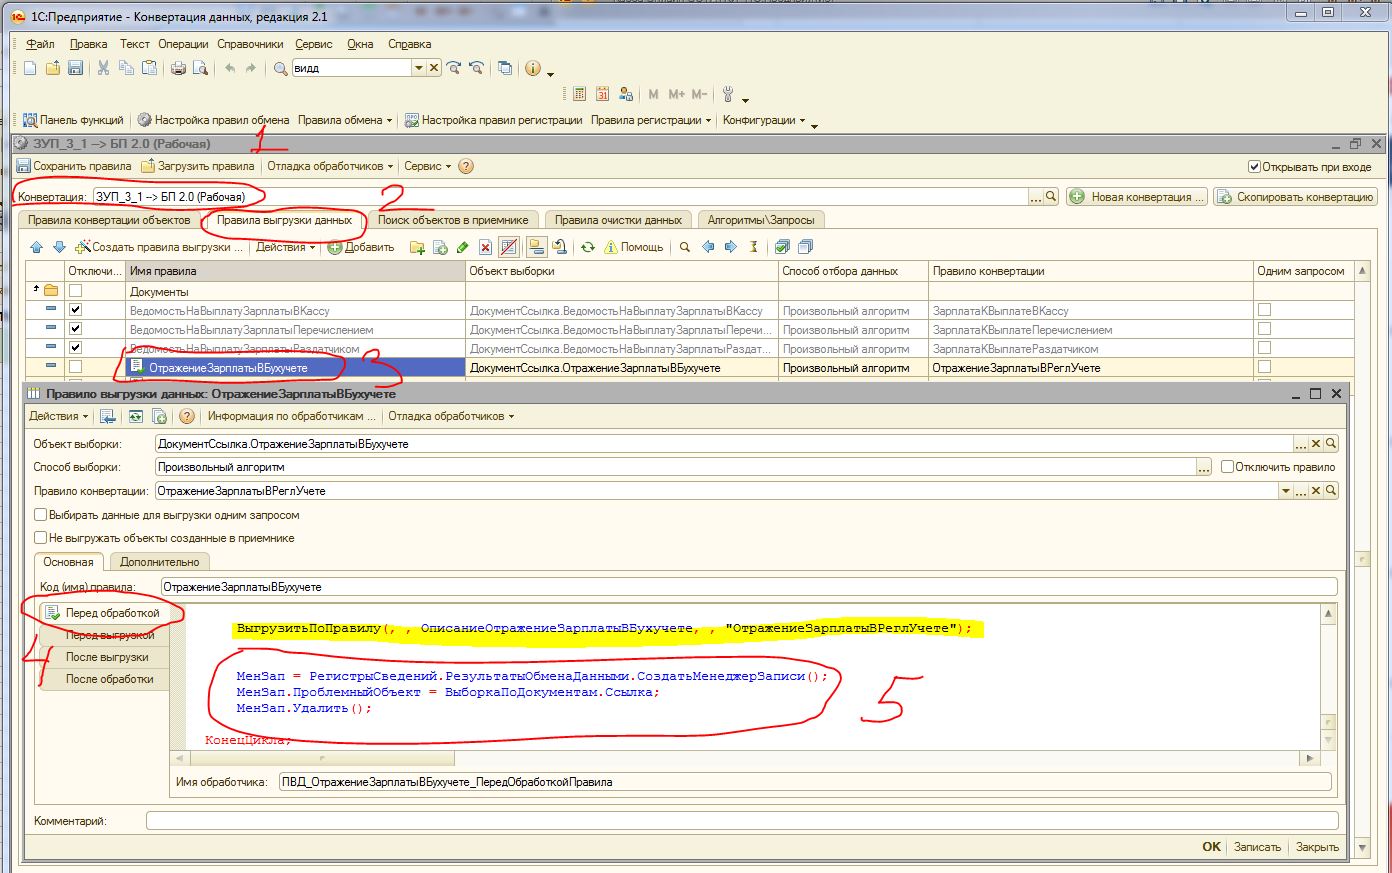Click the wrench tools icon
This screenshot has width=1392, height=873.
pyautogui.click(x=728, y=94)
